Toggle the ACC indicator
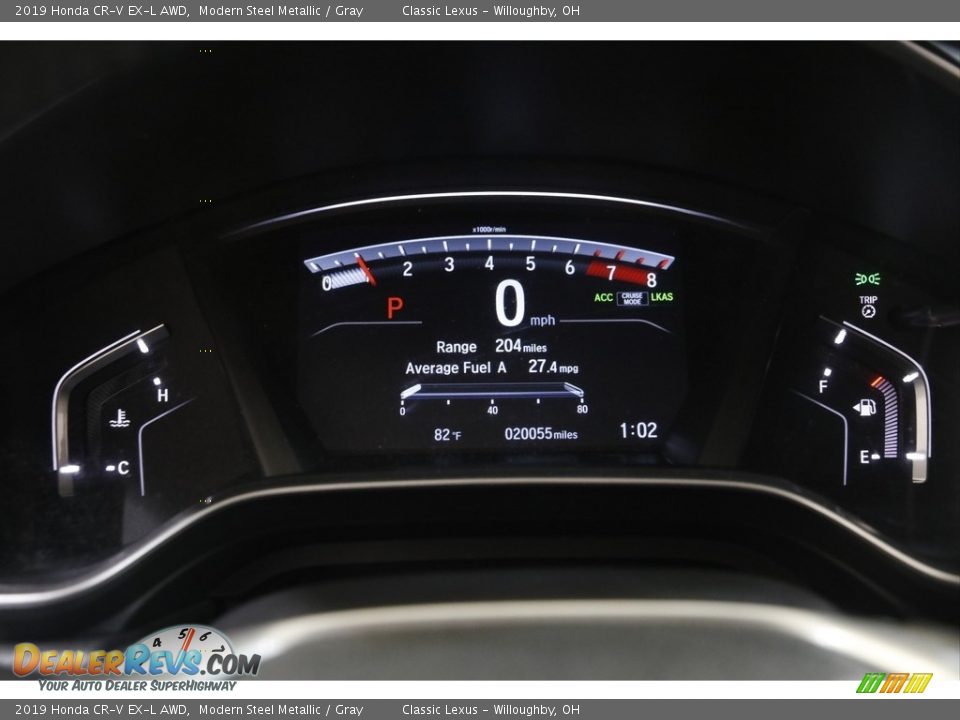Image resolution: width=960 pixels, height=720 pixels. point(603,295)
